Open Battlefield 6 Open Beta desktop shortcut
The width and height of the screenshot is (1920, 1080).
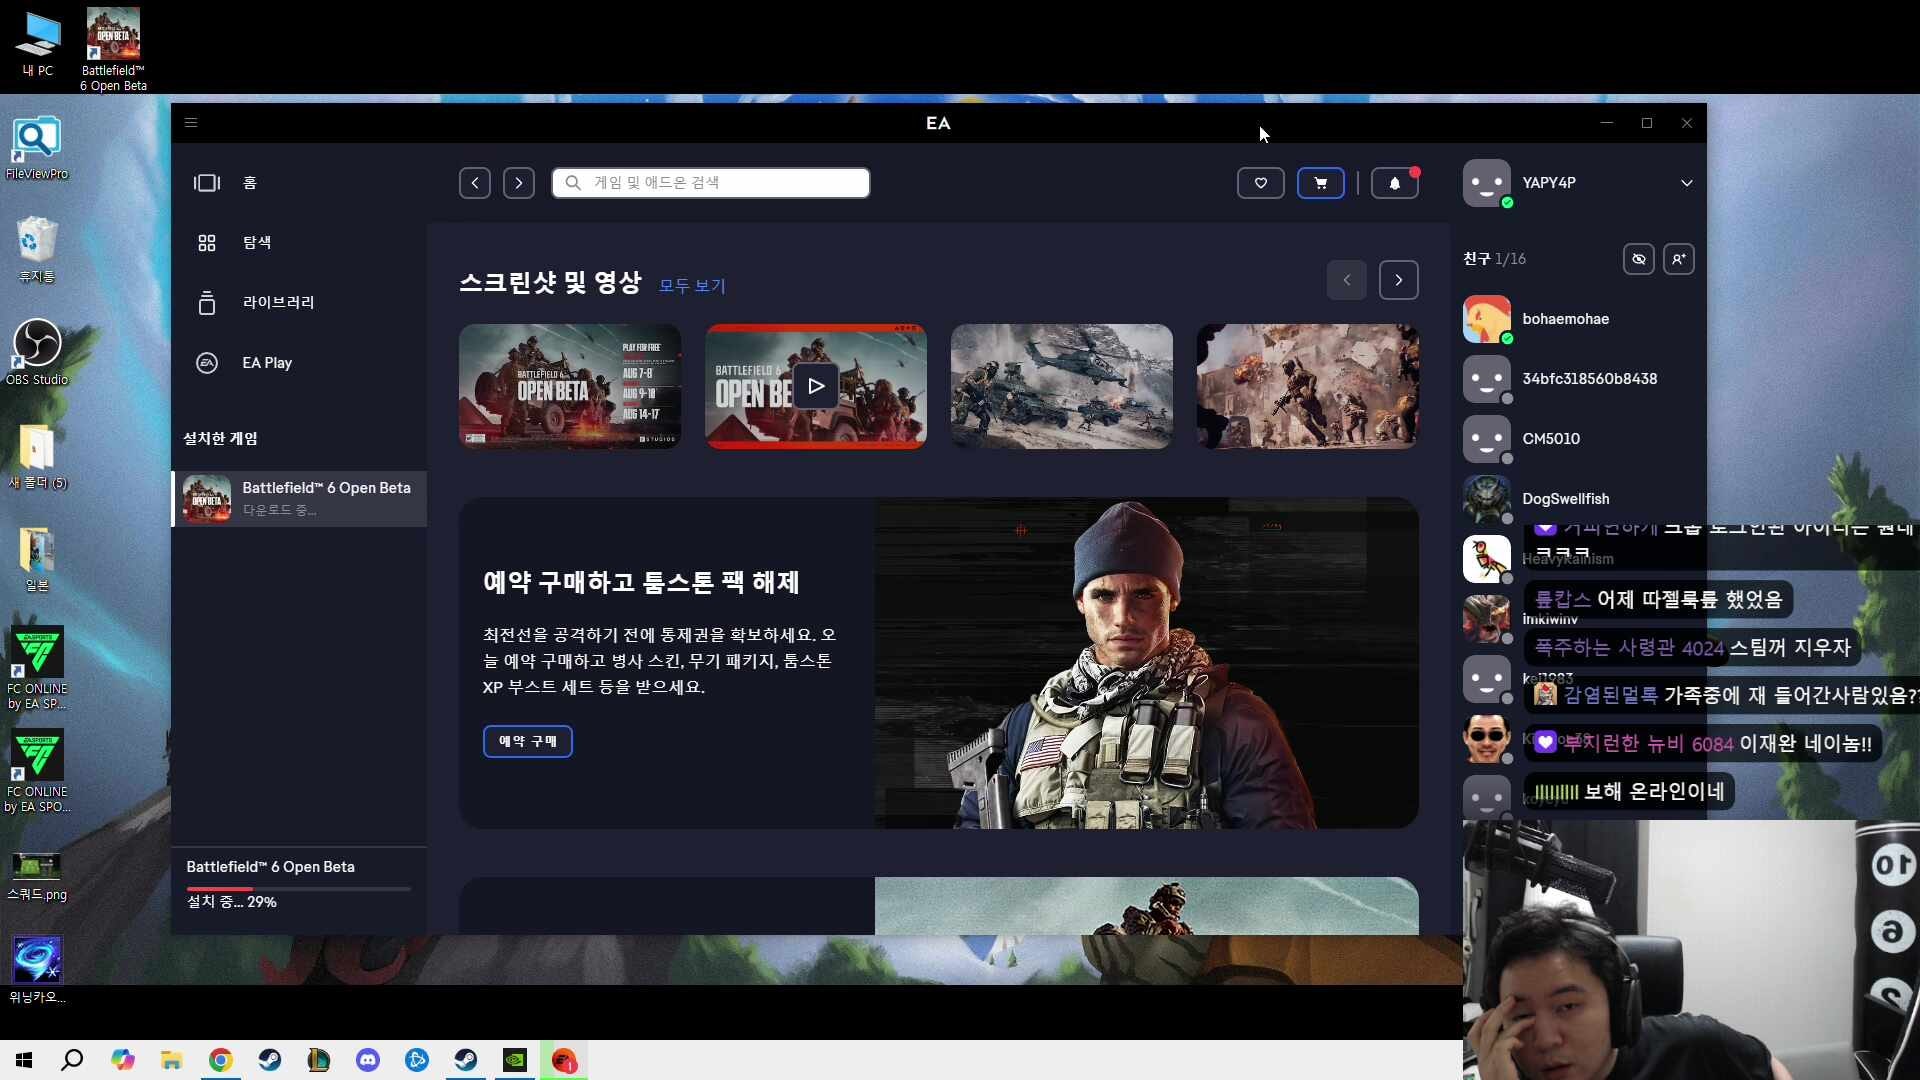pos(113,49)
